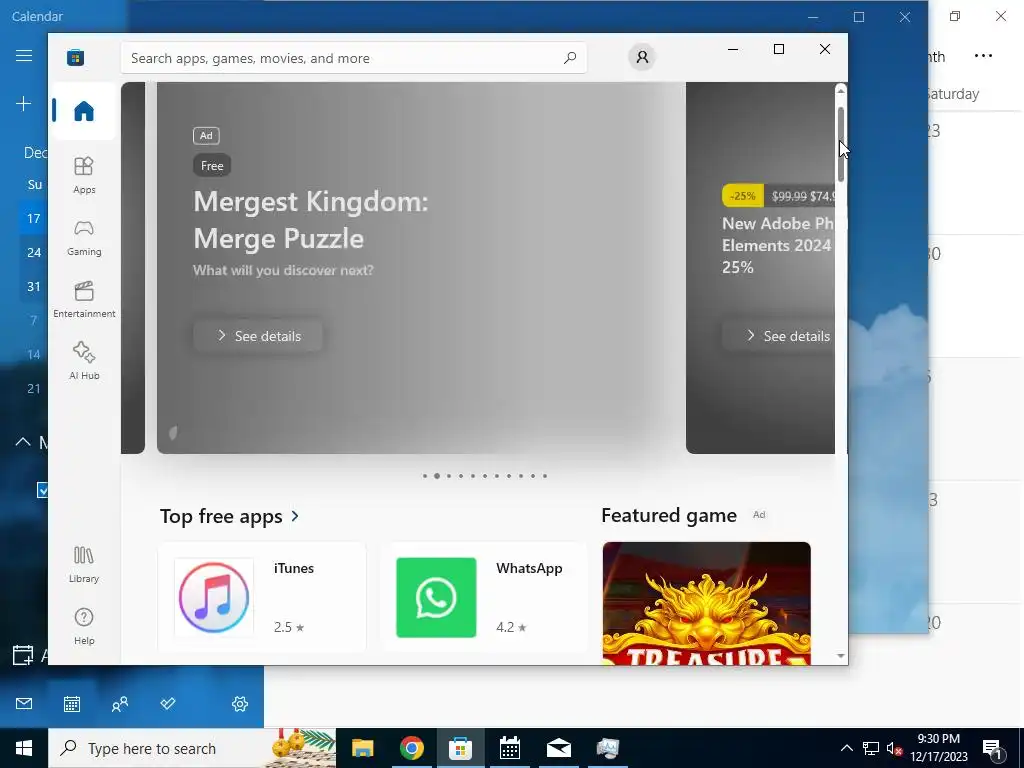1024x768 pixels.
Task: Click the Store vertical scrollbar thumb
Action: coord(841,144)
